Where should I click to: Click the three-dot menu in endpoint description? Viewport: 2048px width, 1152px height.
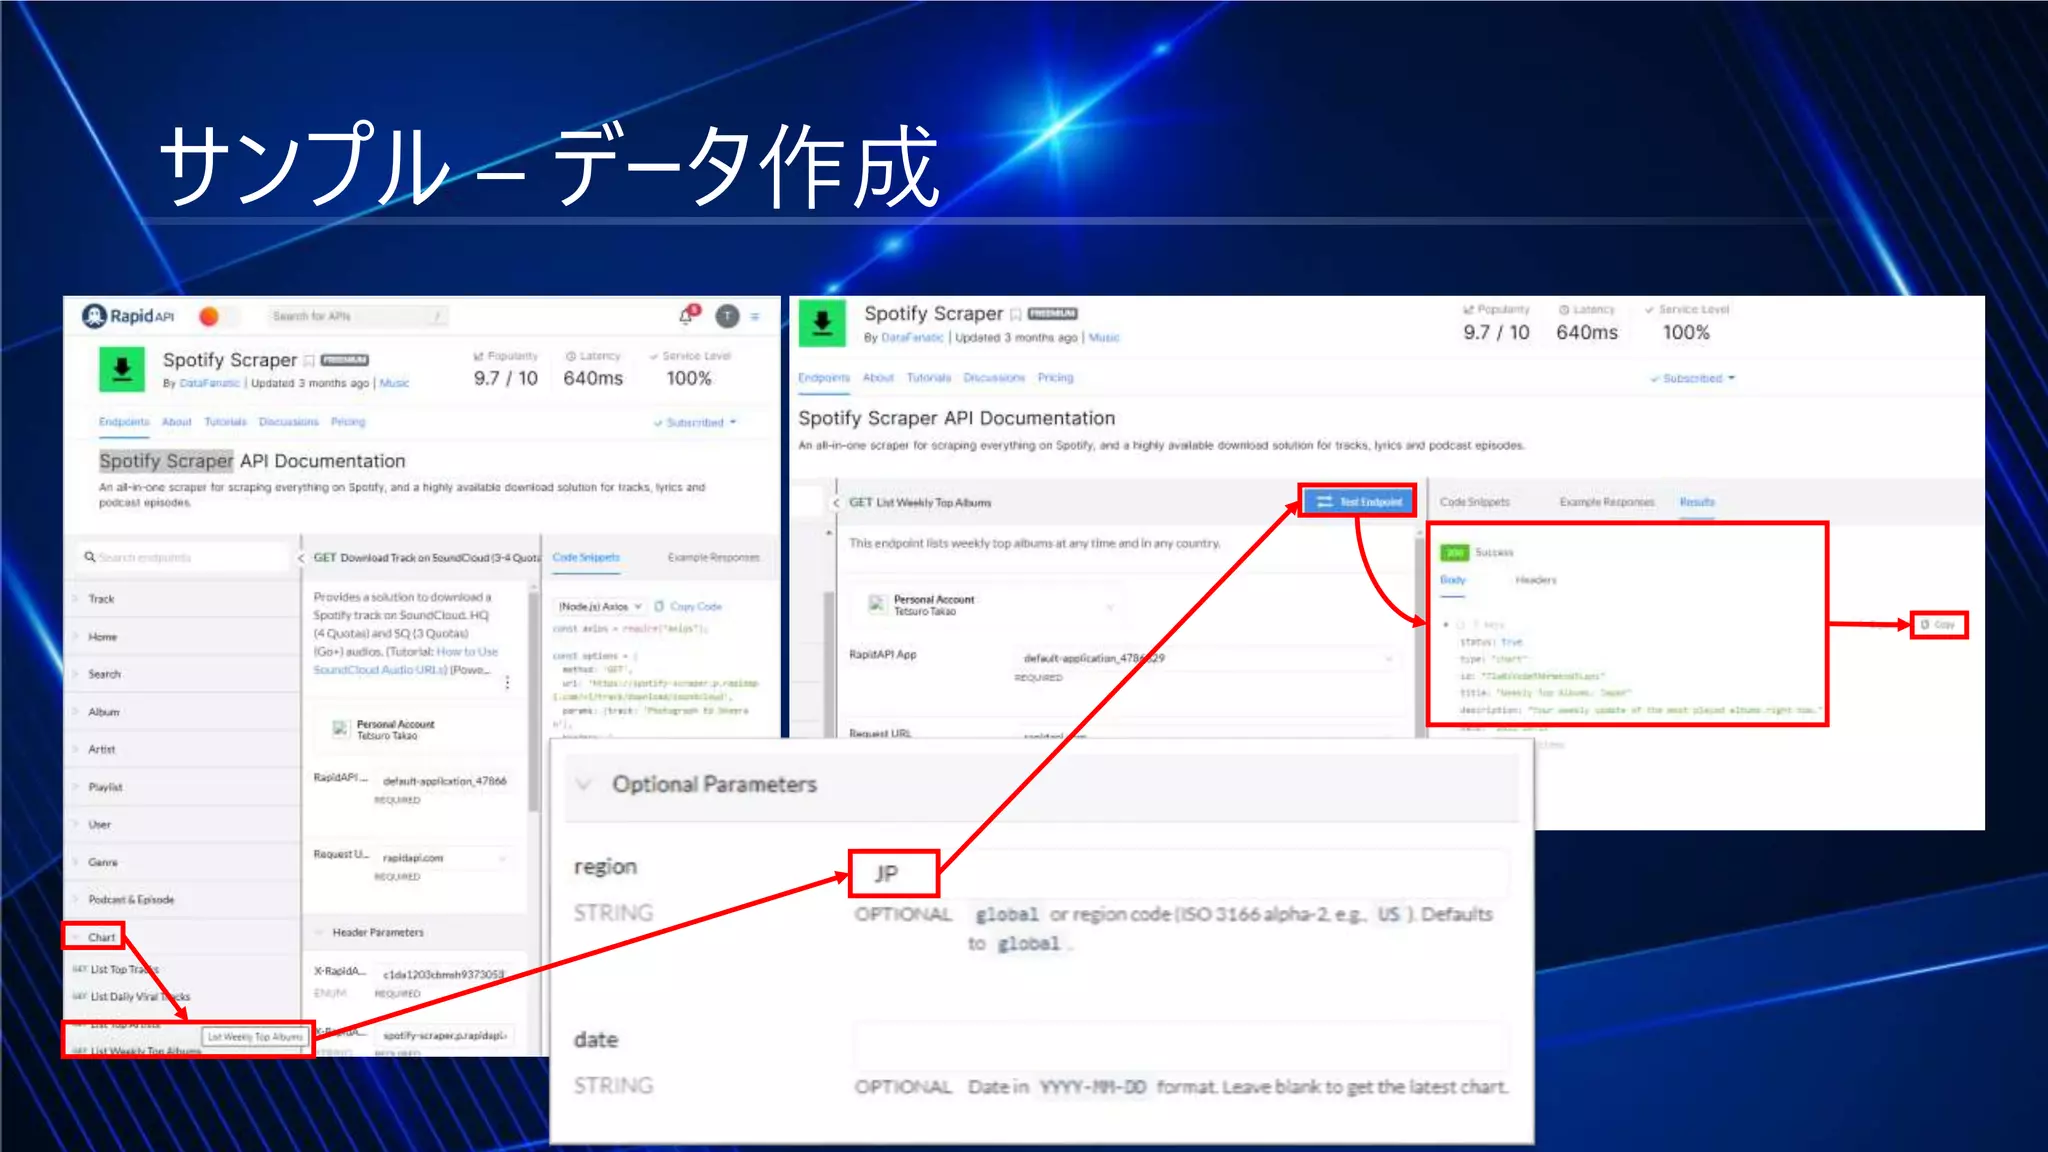(x=507, y=682)
